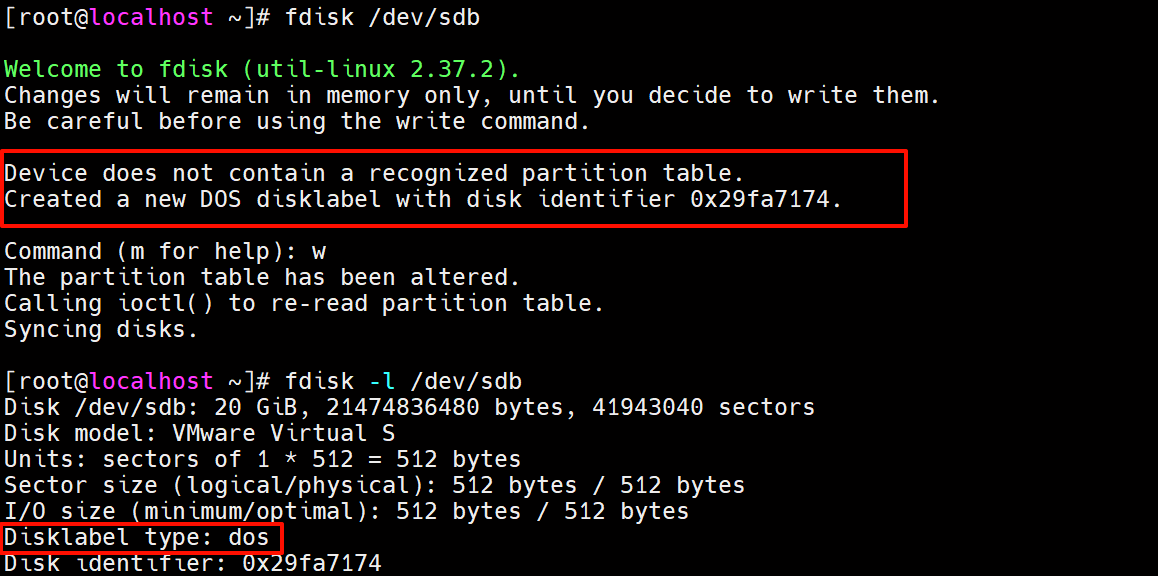Click the 'Device does not contain' message line
The height and width of the screenshot is (576, 1158).
[x=375, y=174]
